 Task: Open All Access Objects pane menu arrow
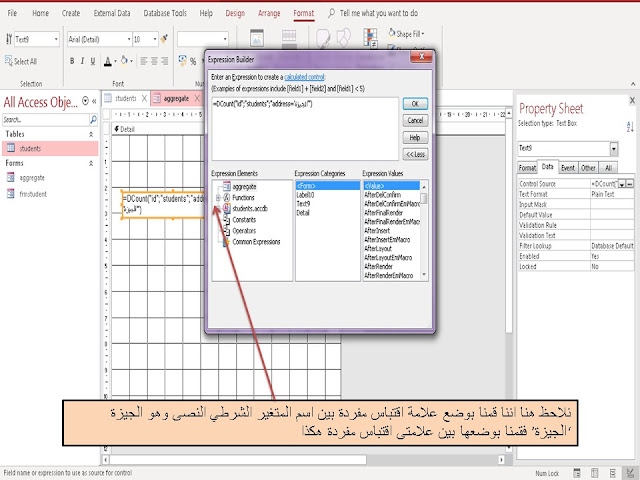[x=85, y=100]
